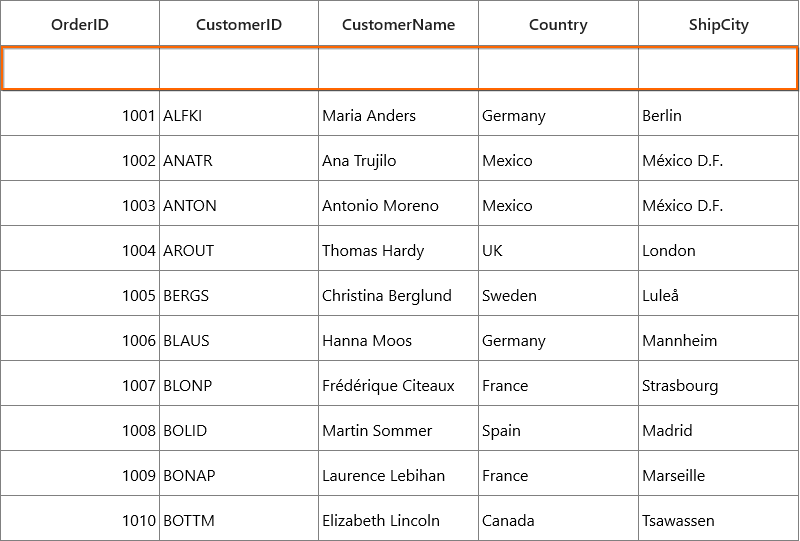Select the Ana Trujilo name cell
800x541 pixels.
398,158
